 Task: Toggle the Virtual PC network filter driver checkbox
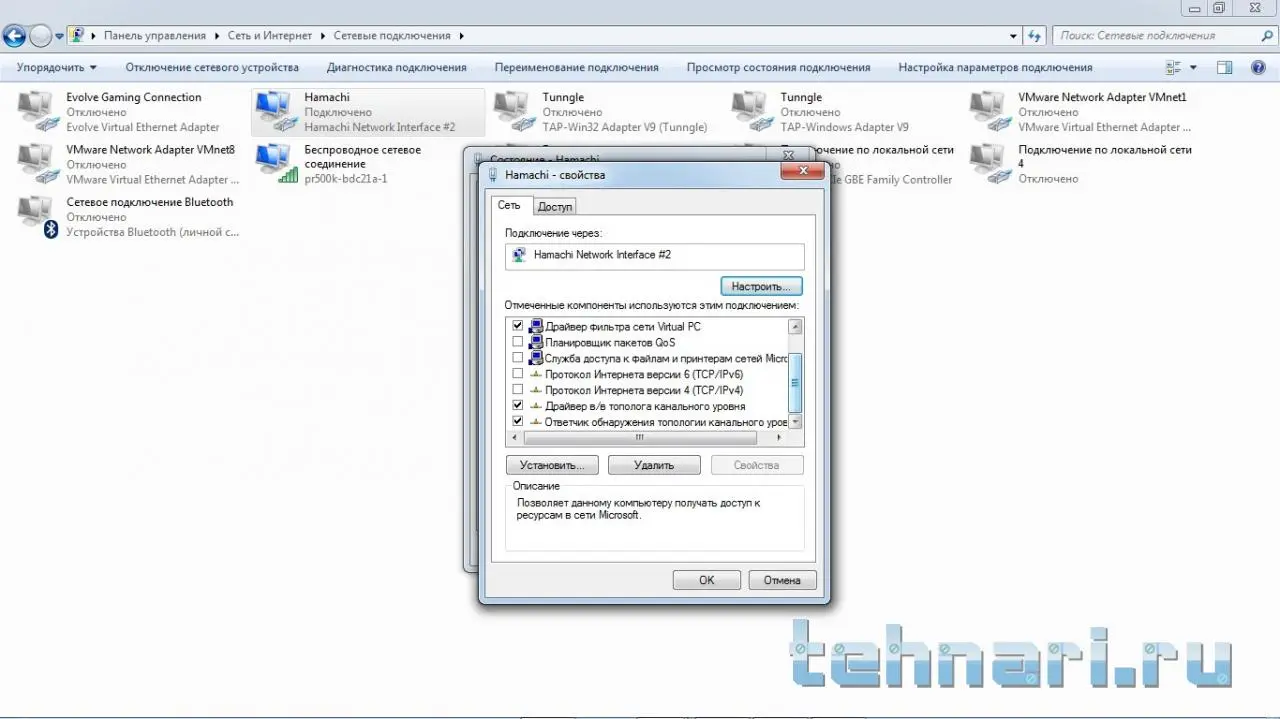click(x=518, y=327)
